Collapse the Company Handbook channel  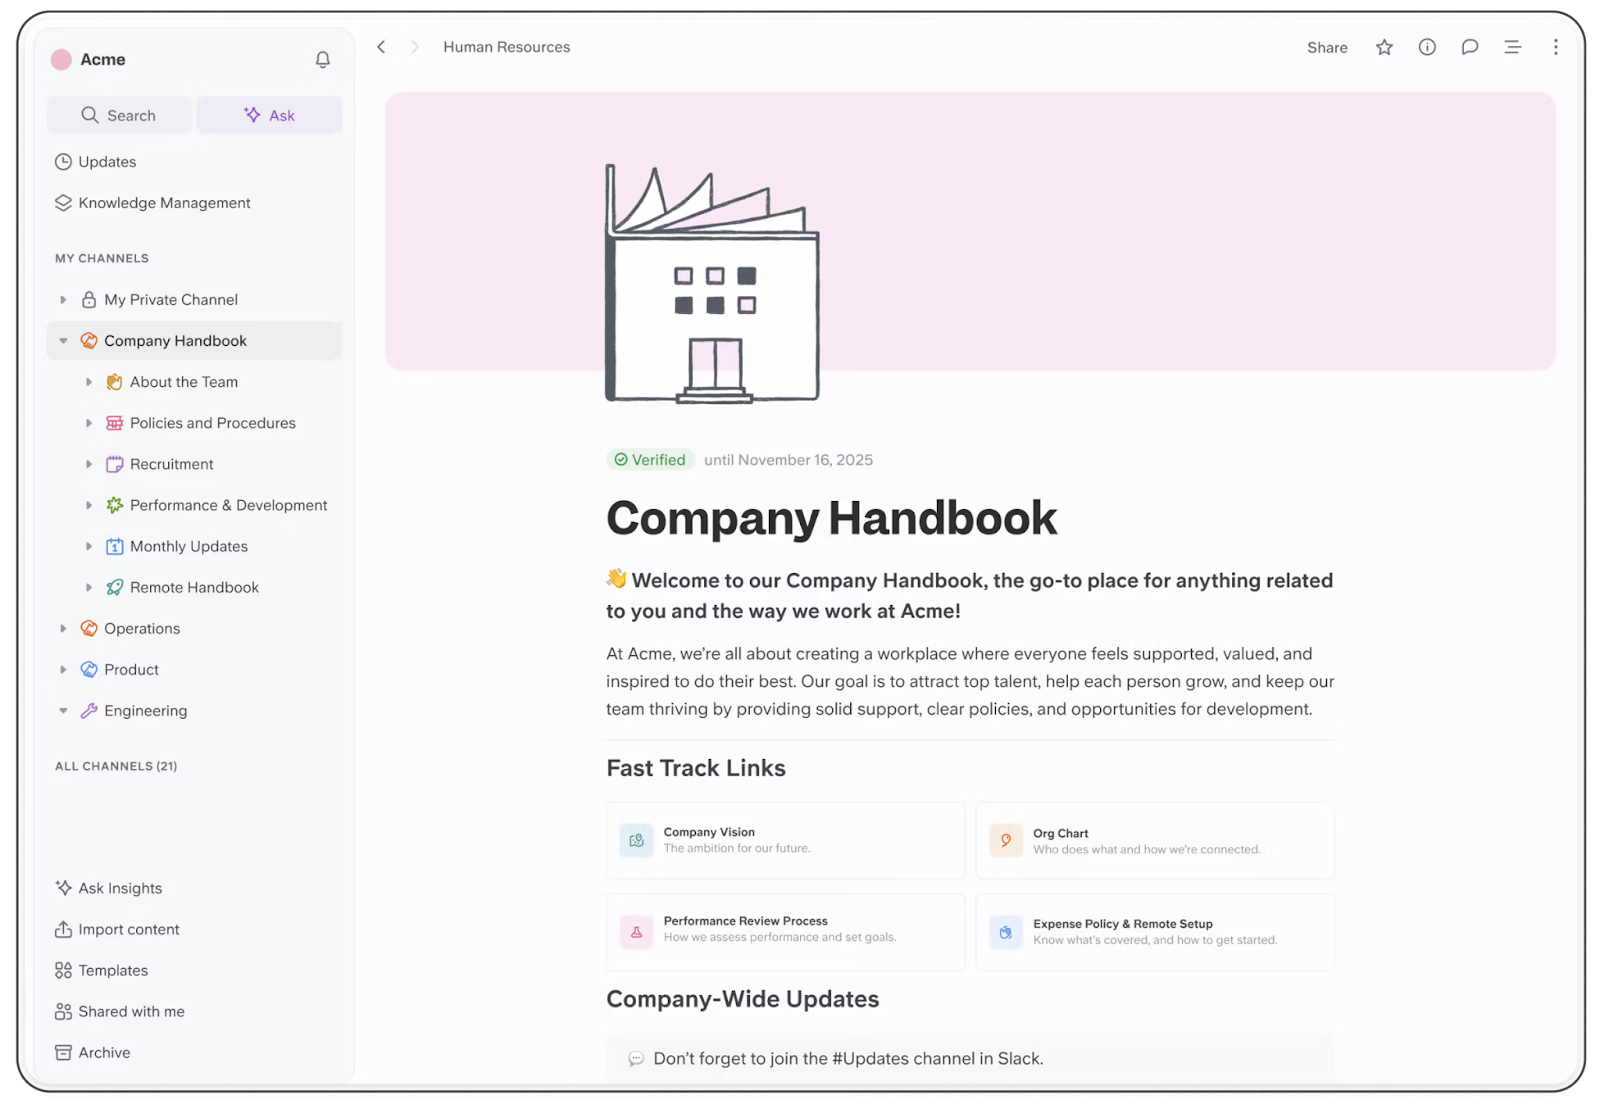pyautogui.click(x=63, y=340)
